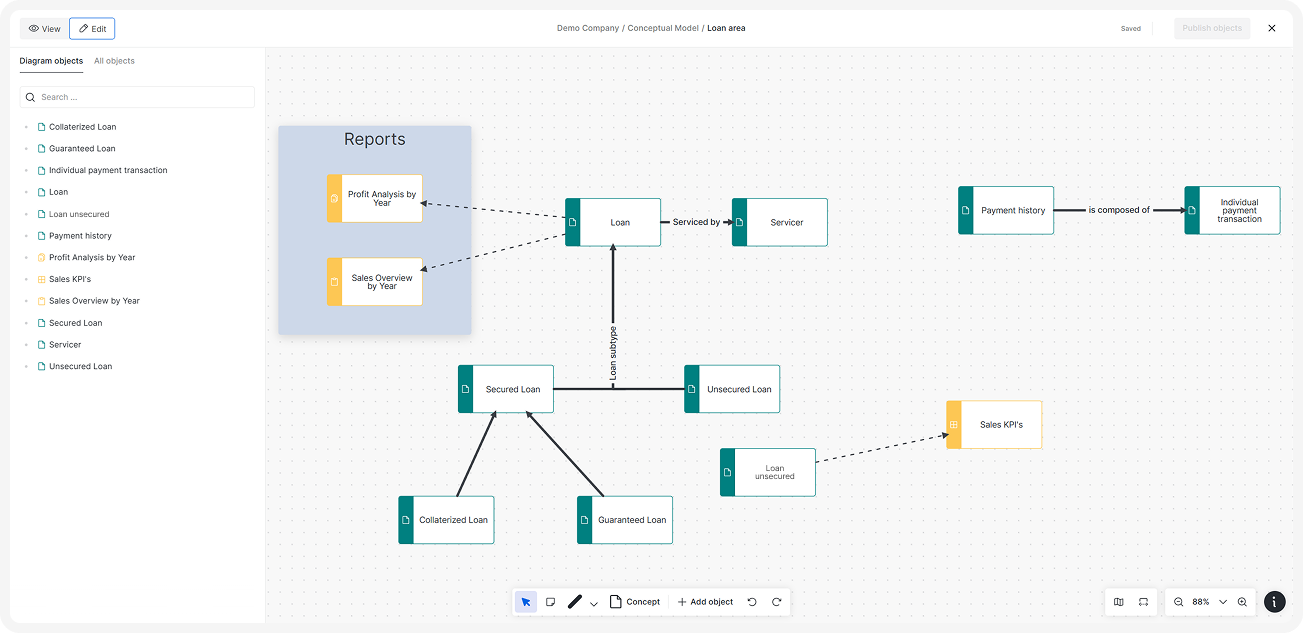Image resolution: width=1303 pixels, height=633 pixels.
Task: Click the sidebar search field
Action: tap(137, 97)
